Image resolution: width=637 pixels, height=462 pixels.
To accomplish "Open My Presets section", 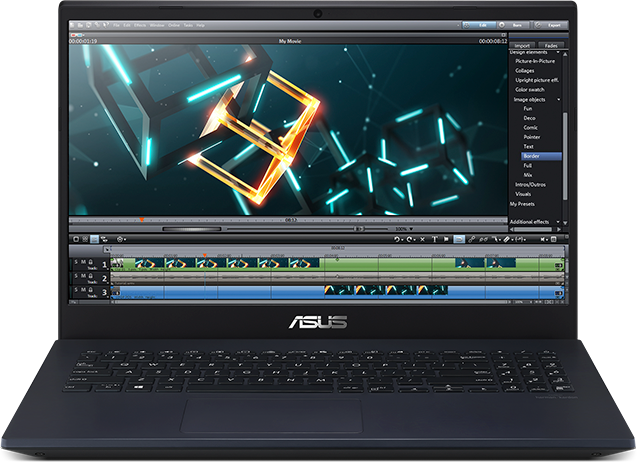I will pos(522,204).
